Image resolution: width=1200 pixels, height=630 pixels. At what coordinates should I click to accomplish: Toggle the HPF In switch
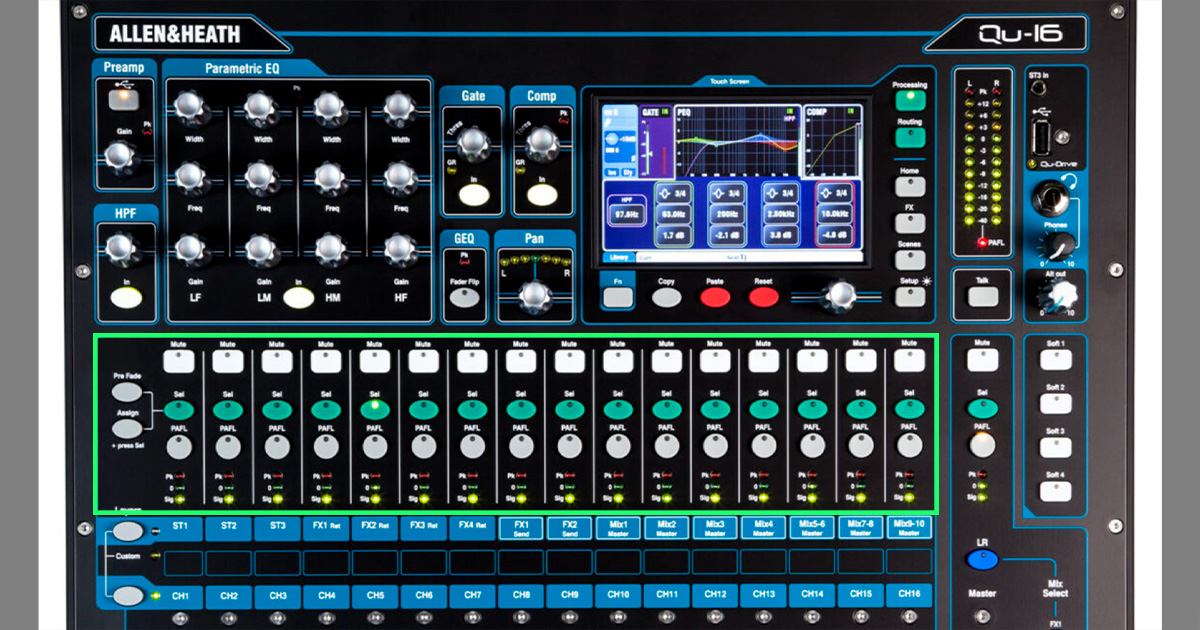click(x=126, y=296)
